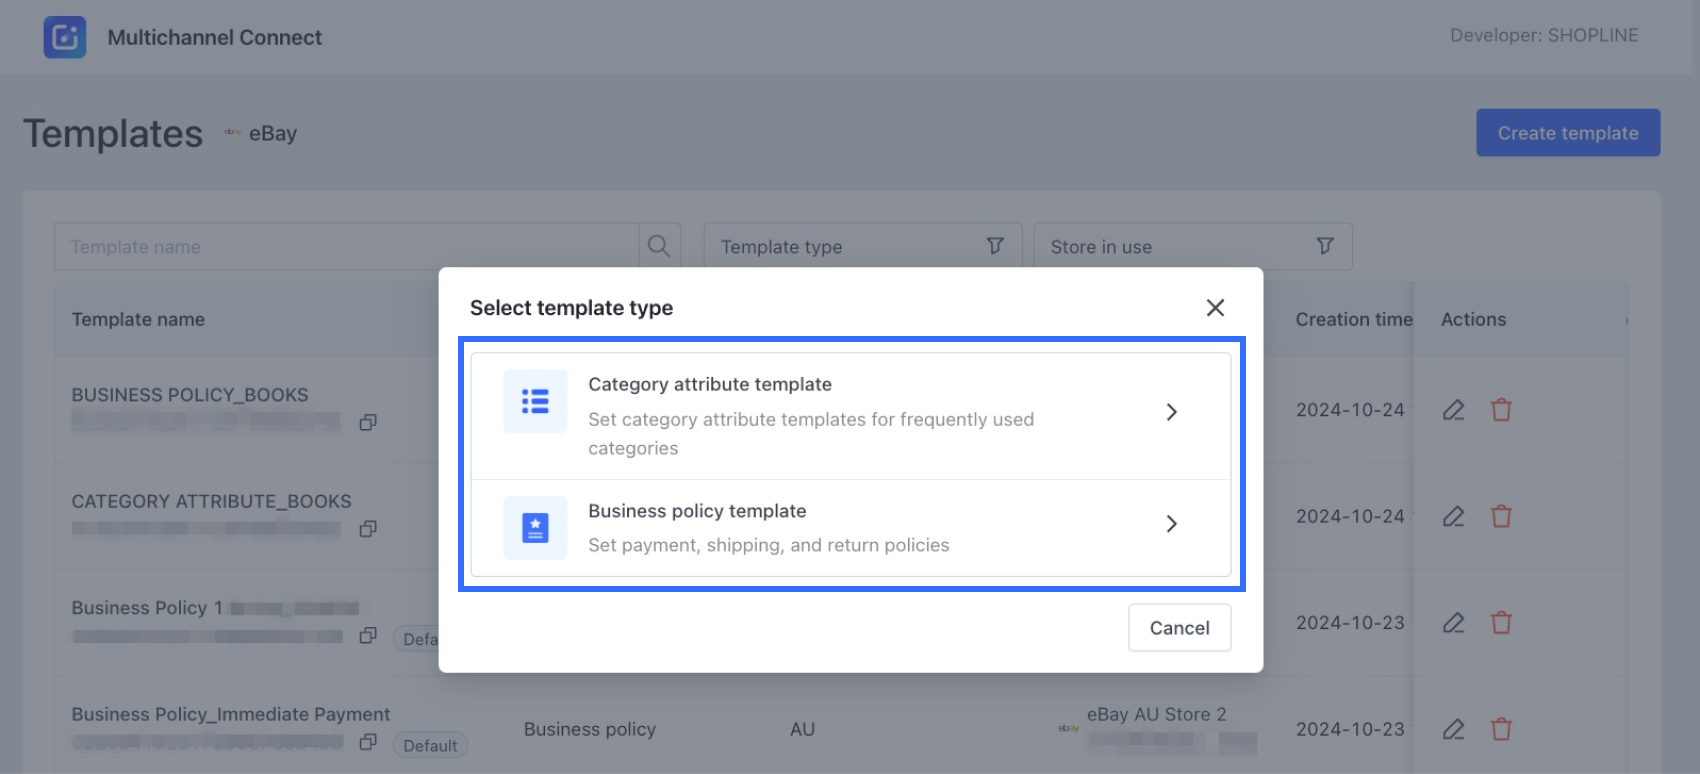Click the search magnifier icon
Screen dimensions: 1700x774
[659, 246]
